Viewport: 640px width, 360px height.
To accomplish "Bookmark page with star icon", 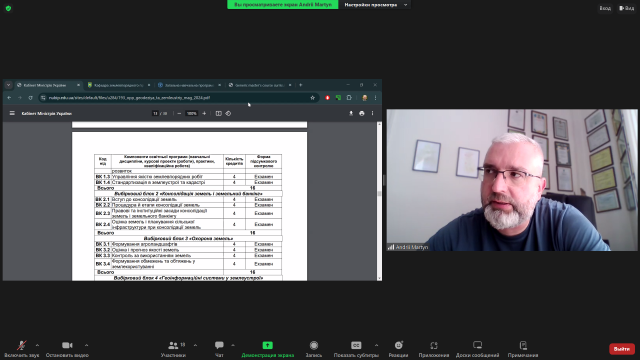I will click(313, 98).
